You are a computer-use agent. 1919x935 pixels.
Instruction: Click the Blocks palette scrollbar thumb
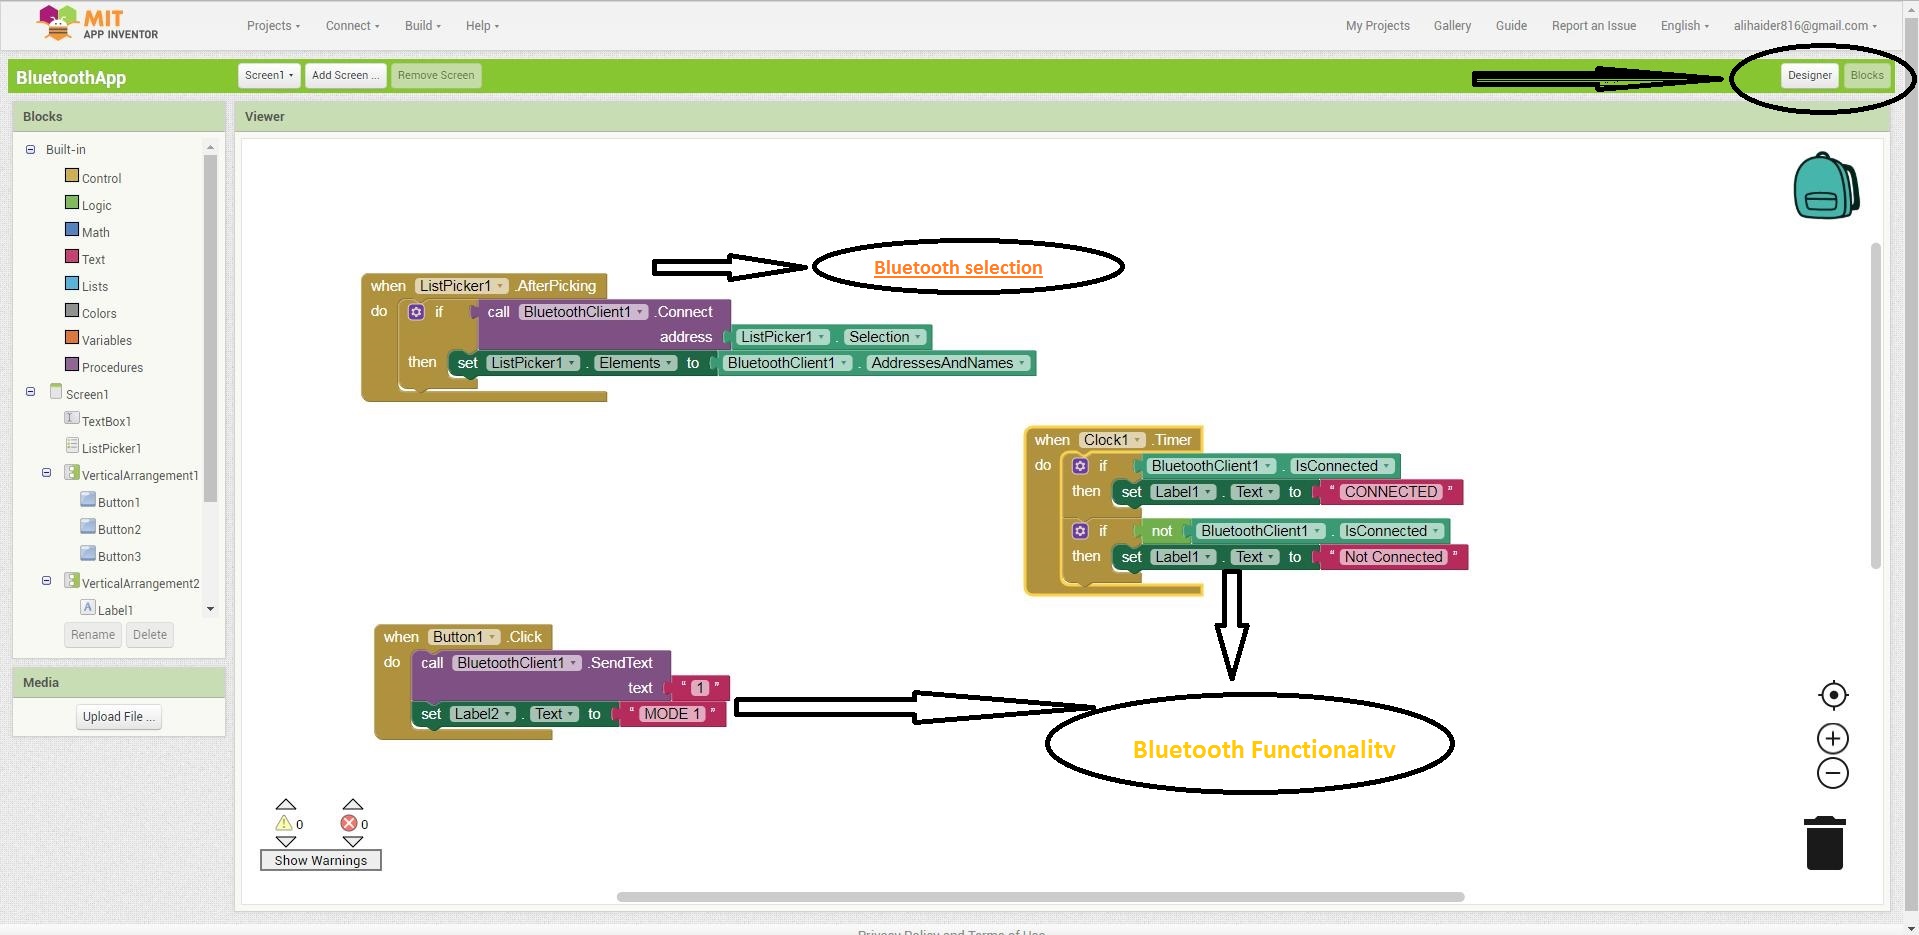[x=210, y=327]
